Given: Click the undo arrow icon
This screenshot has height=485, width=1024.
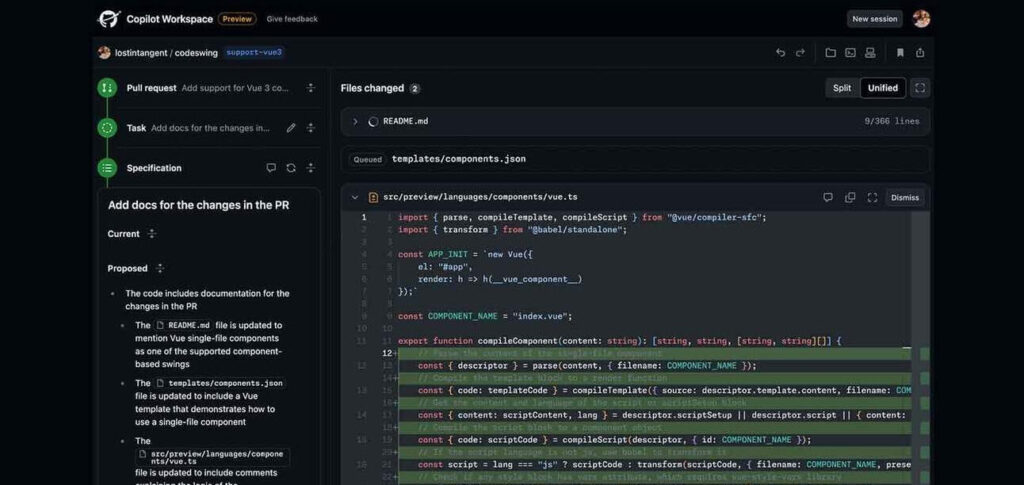Looking at the screenshot, I should (780, 53).
